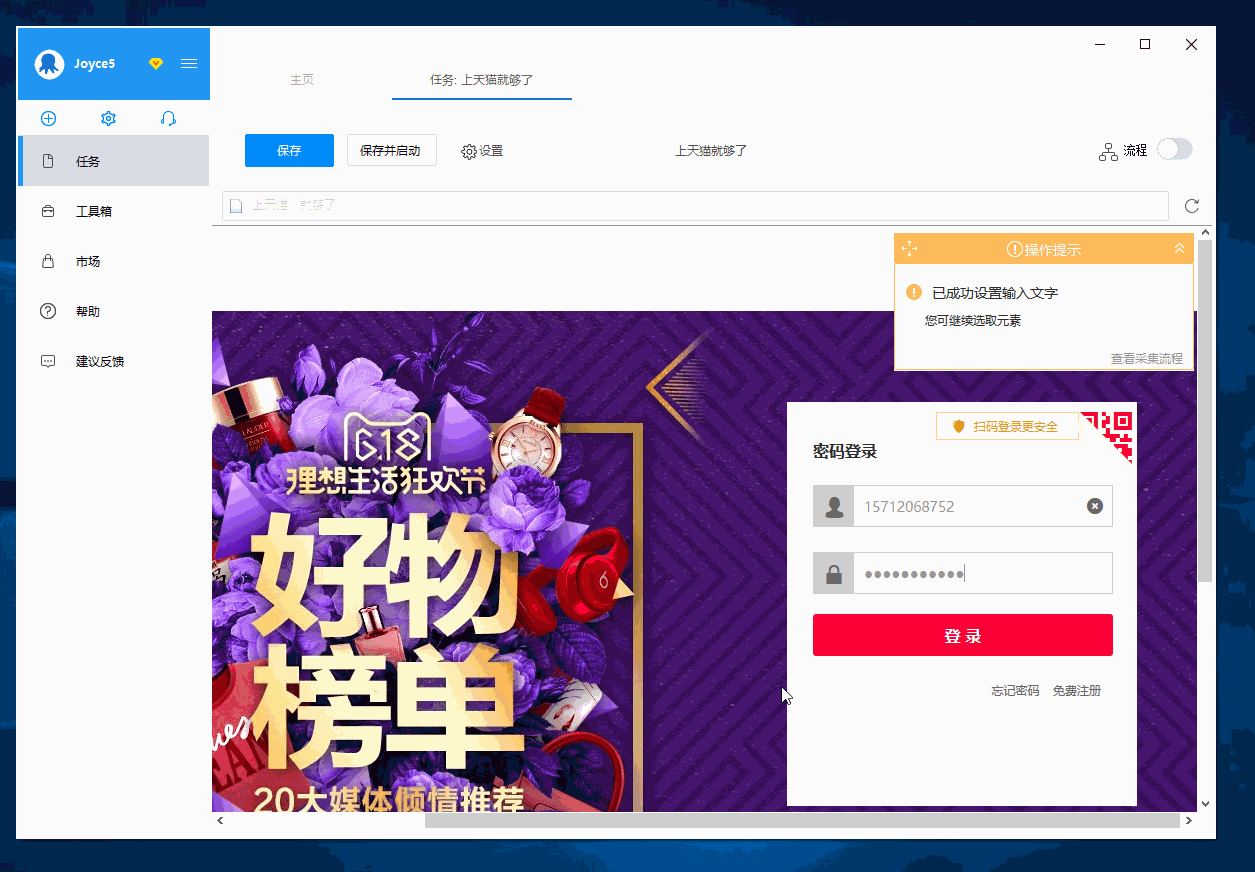This screenshot has width=1255, height=872.
Task: Open the gear settings icon in sidebar
Action: click(x=108, y=118)
